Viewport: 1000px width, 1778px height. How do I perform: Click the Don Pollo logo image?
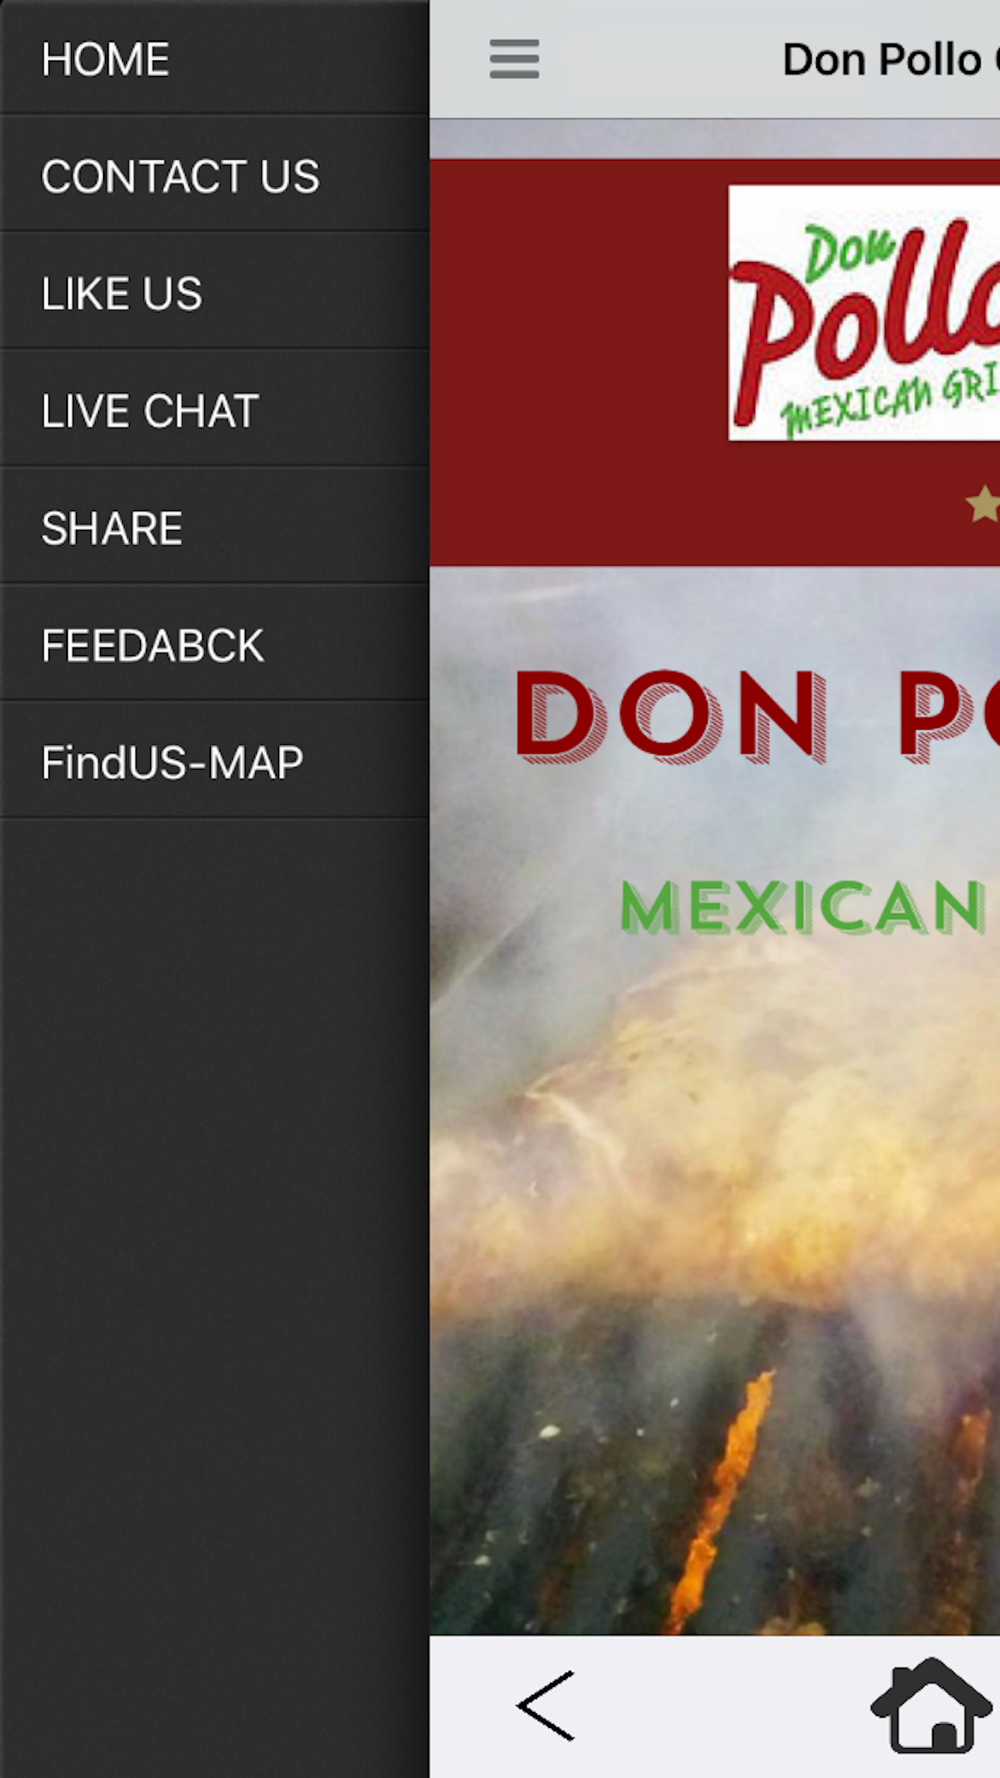click(864, 312)
